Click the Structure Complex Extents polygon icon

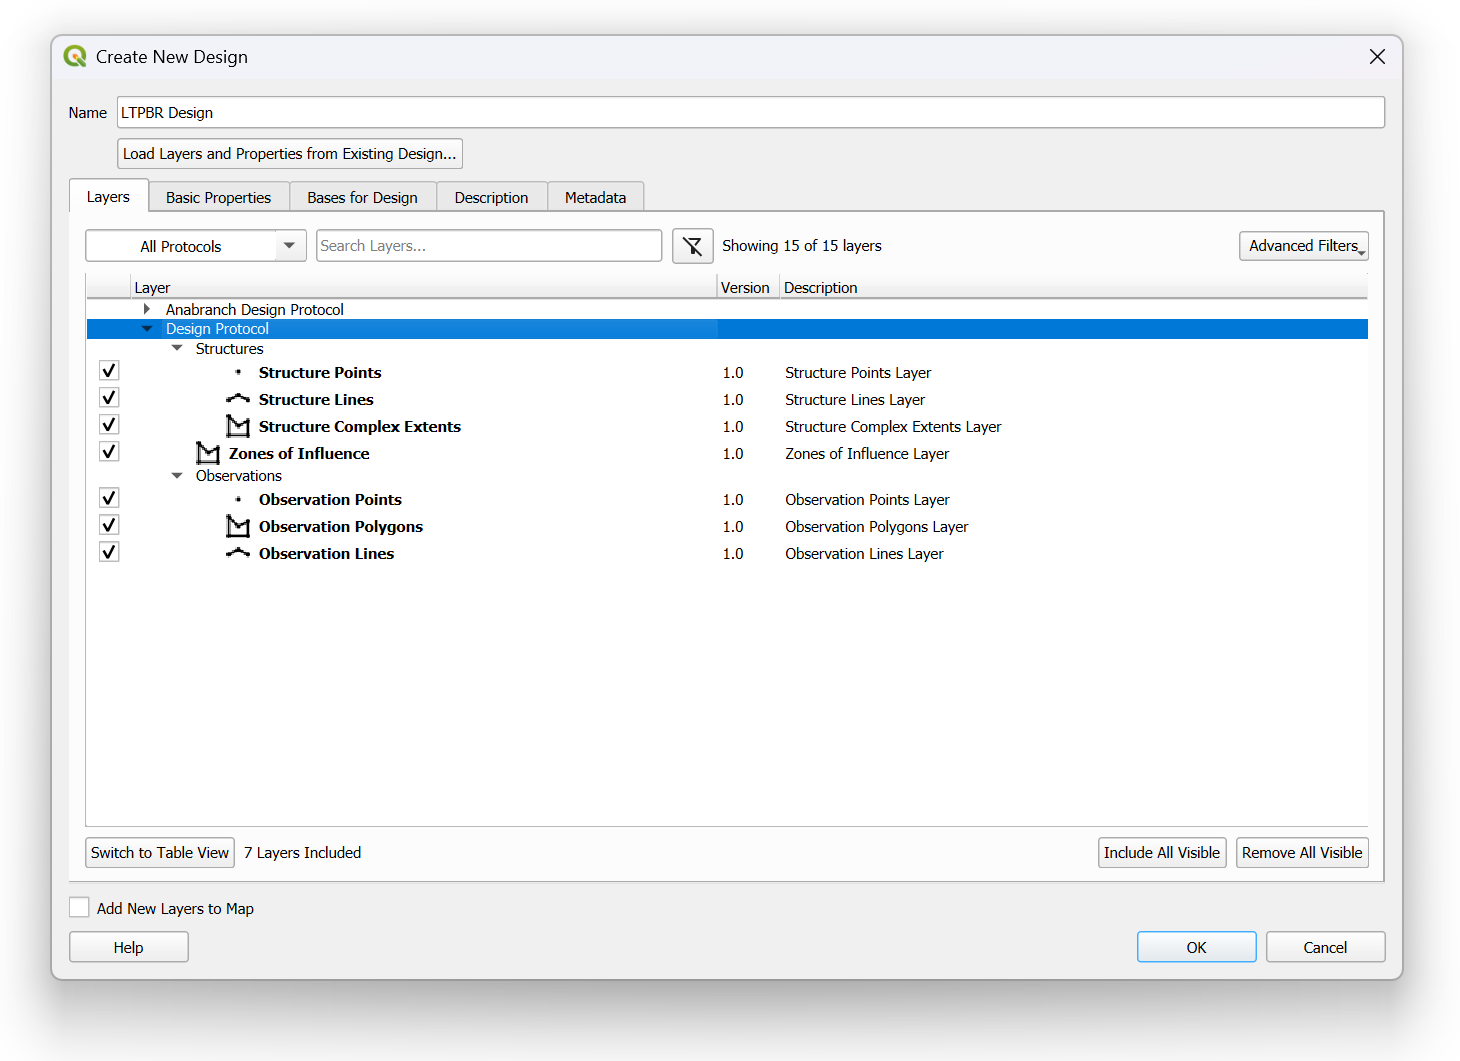point(238,427)
